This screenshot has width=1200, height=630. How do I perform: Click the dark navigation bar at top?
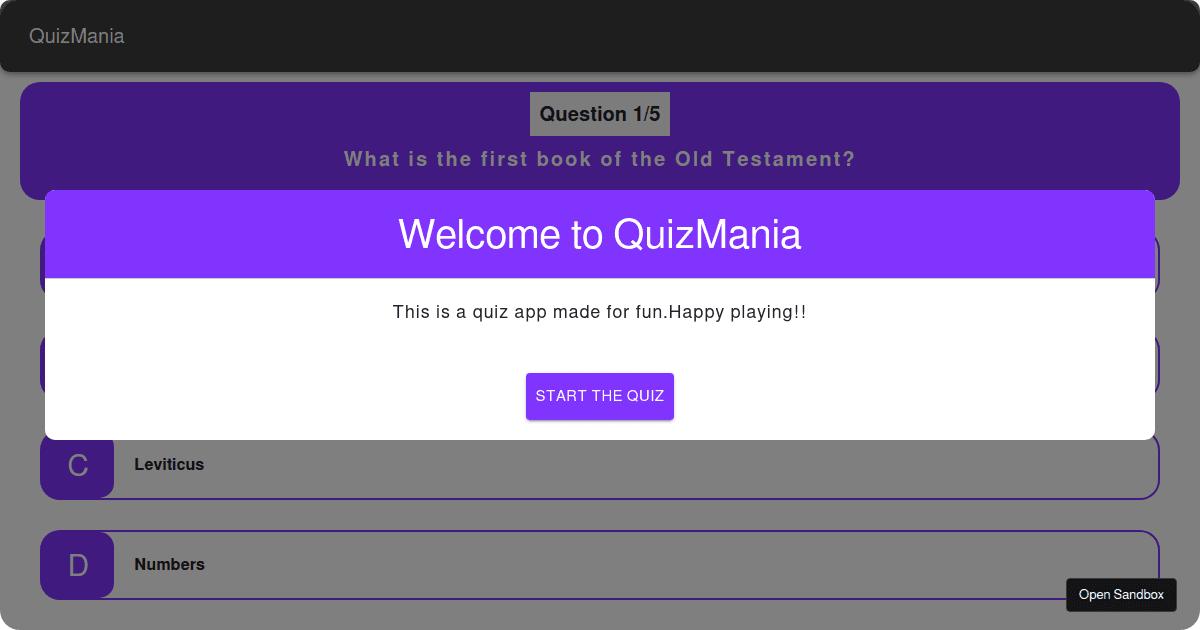pyautogui.click(x=600, y=36)
